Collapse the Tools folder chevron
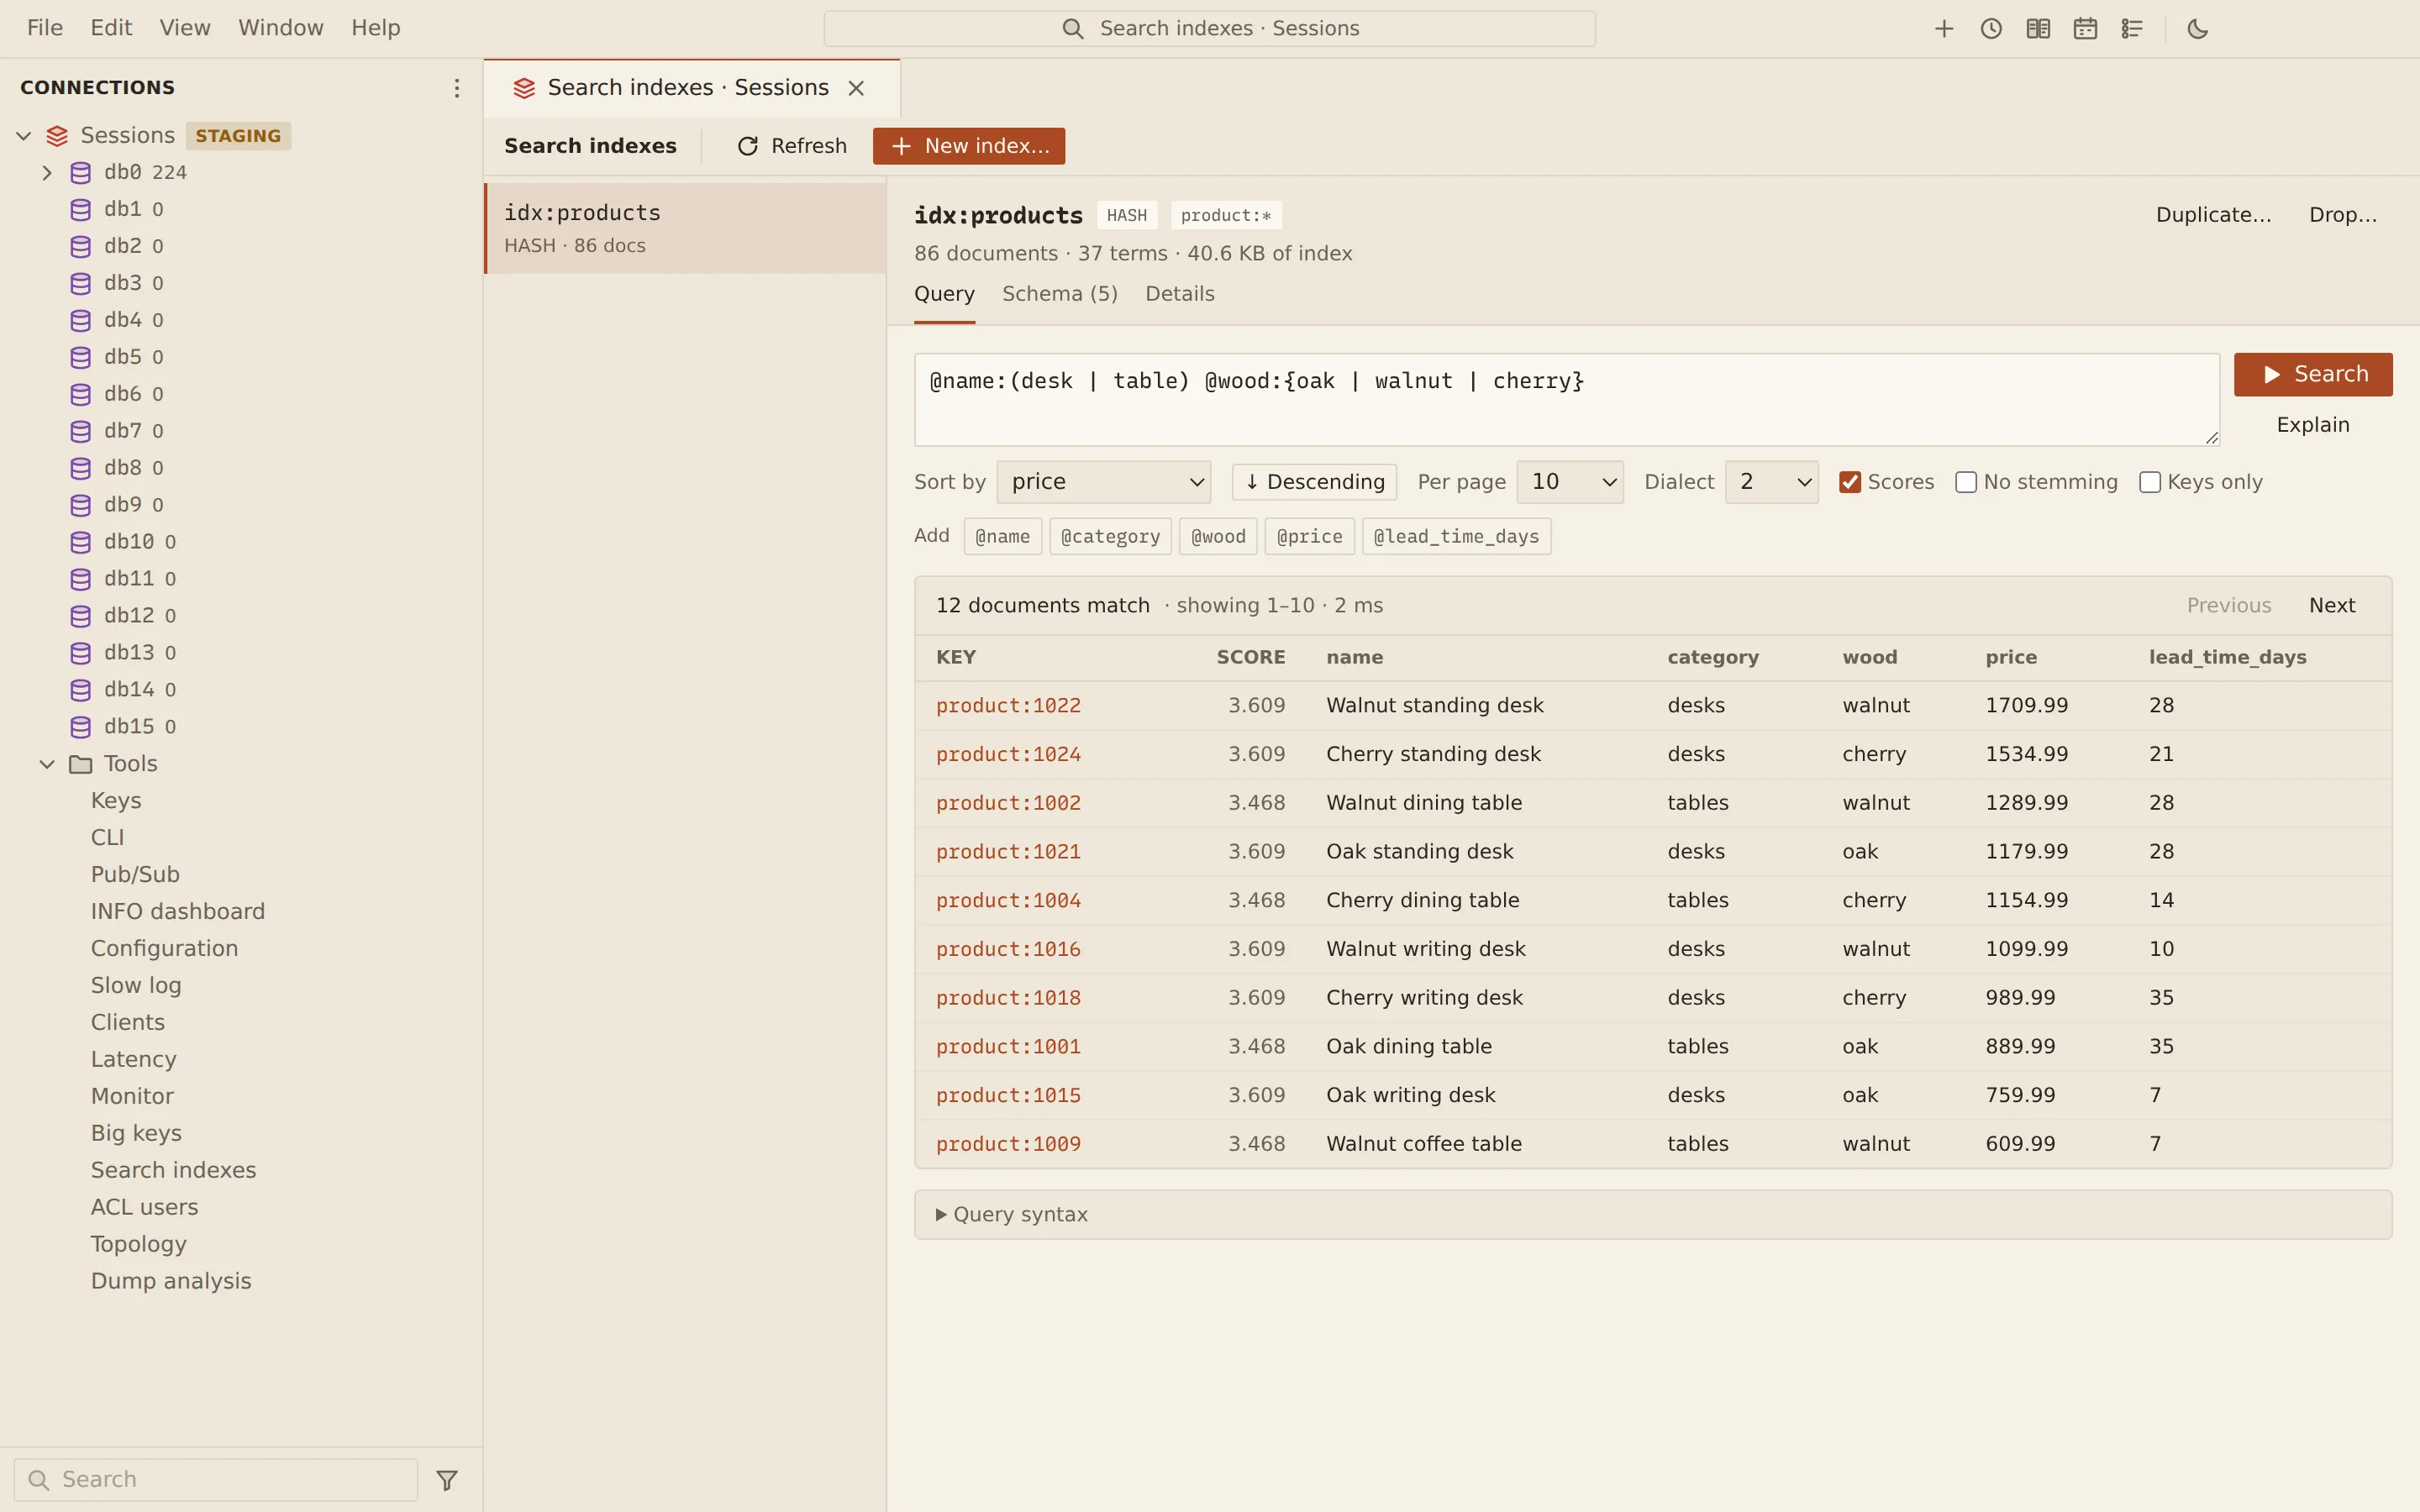Viewport: 2420px width, 1512px height. coord(47,764)
